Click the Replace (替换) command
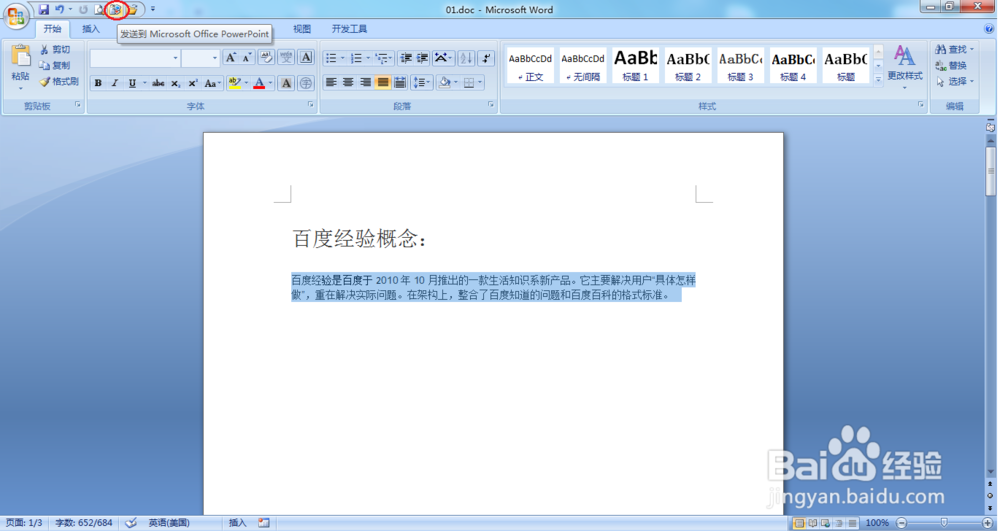The height and width of the screenshot is (531, 1000). (x=952, y=66)
